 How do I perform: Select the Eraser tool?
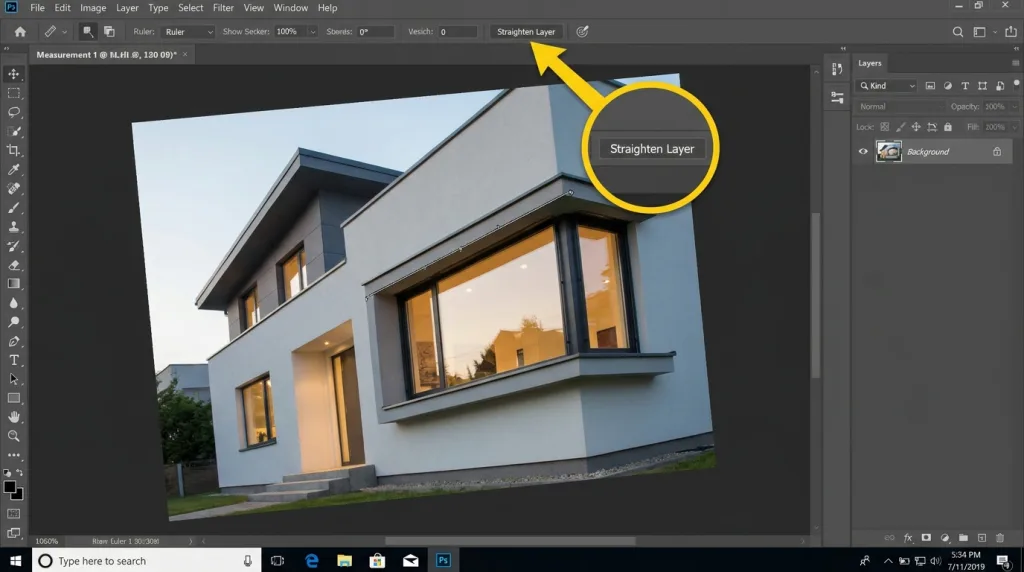pyautogui.click(x=14, y=265)
